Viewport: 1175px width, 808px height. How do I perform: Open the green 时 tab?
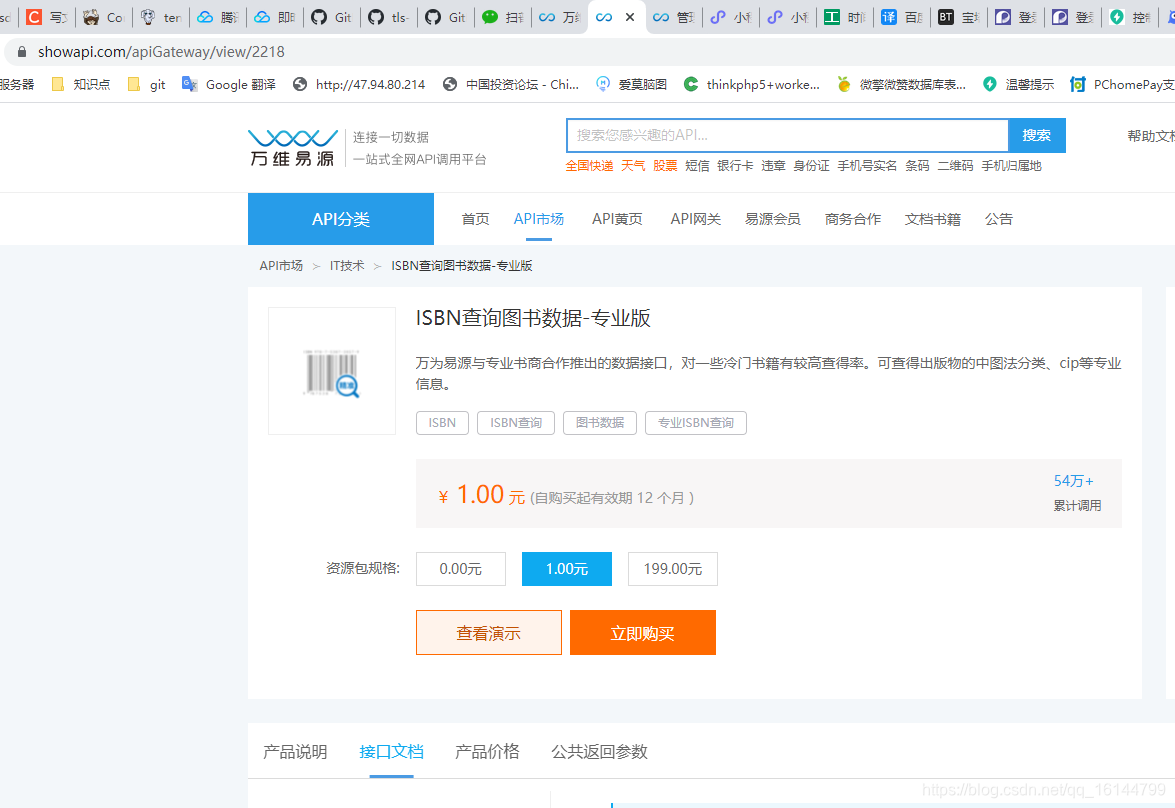pos(844,16)
